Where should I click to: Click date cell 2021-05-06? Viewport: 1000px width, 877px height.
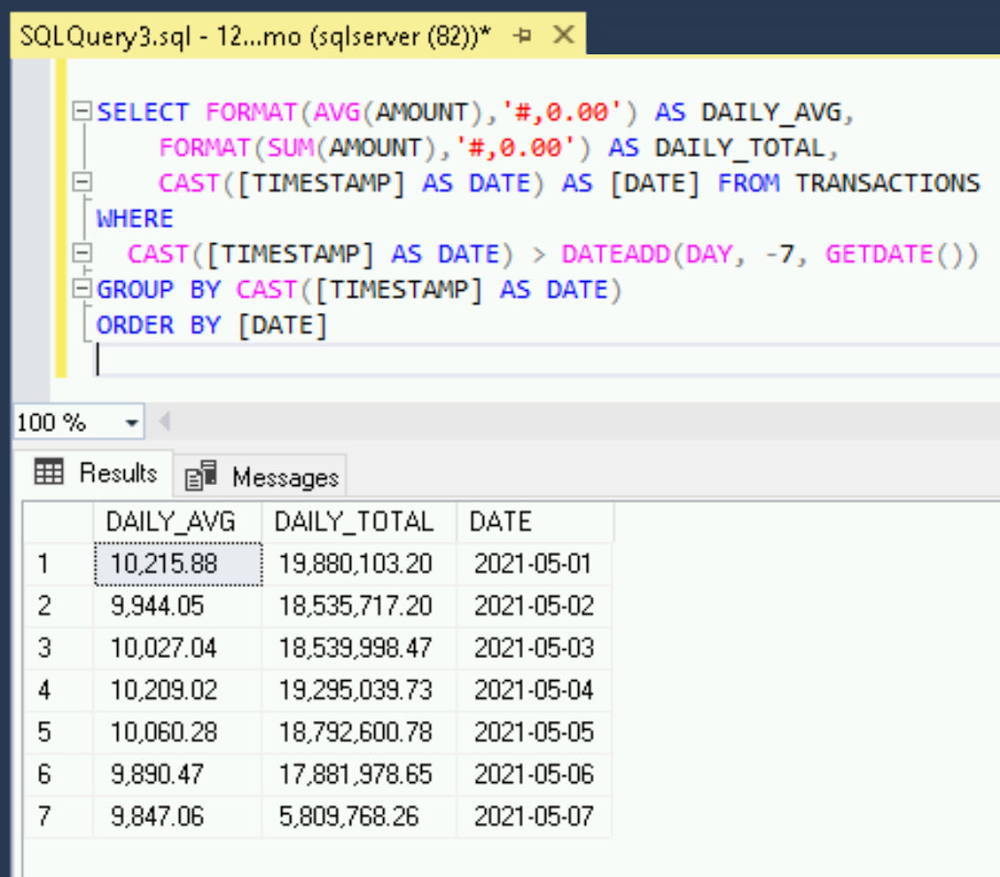pyautogui.click(x=534, y=774)
